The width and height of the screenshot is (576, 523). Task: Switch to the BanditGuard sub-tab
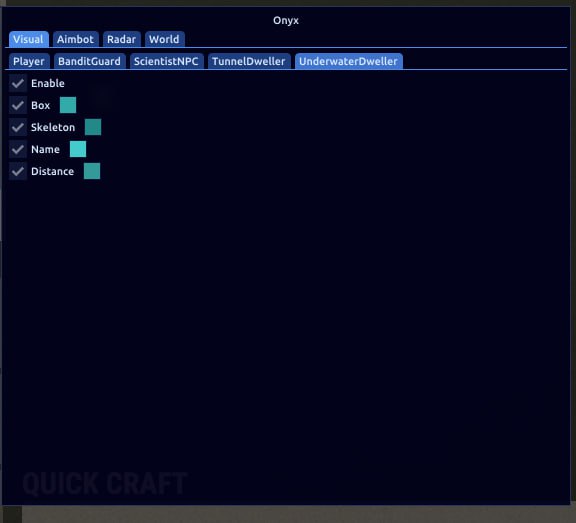[x=90, y=61]
